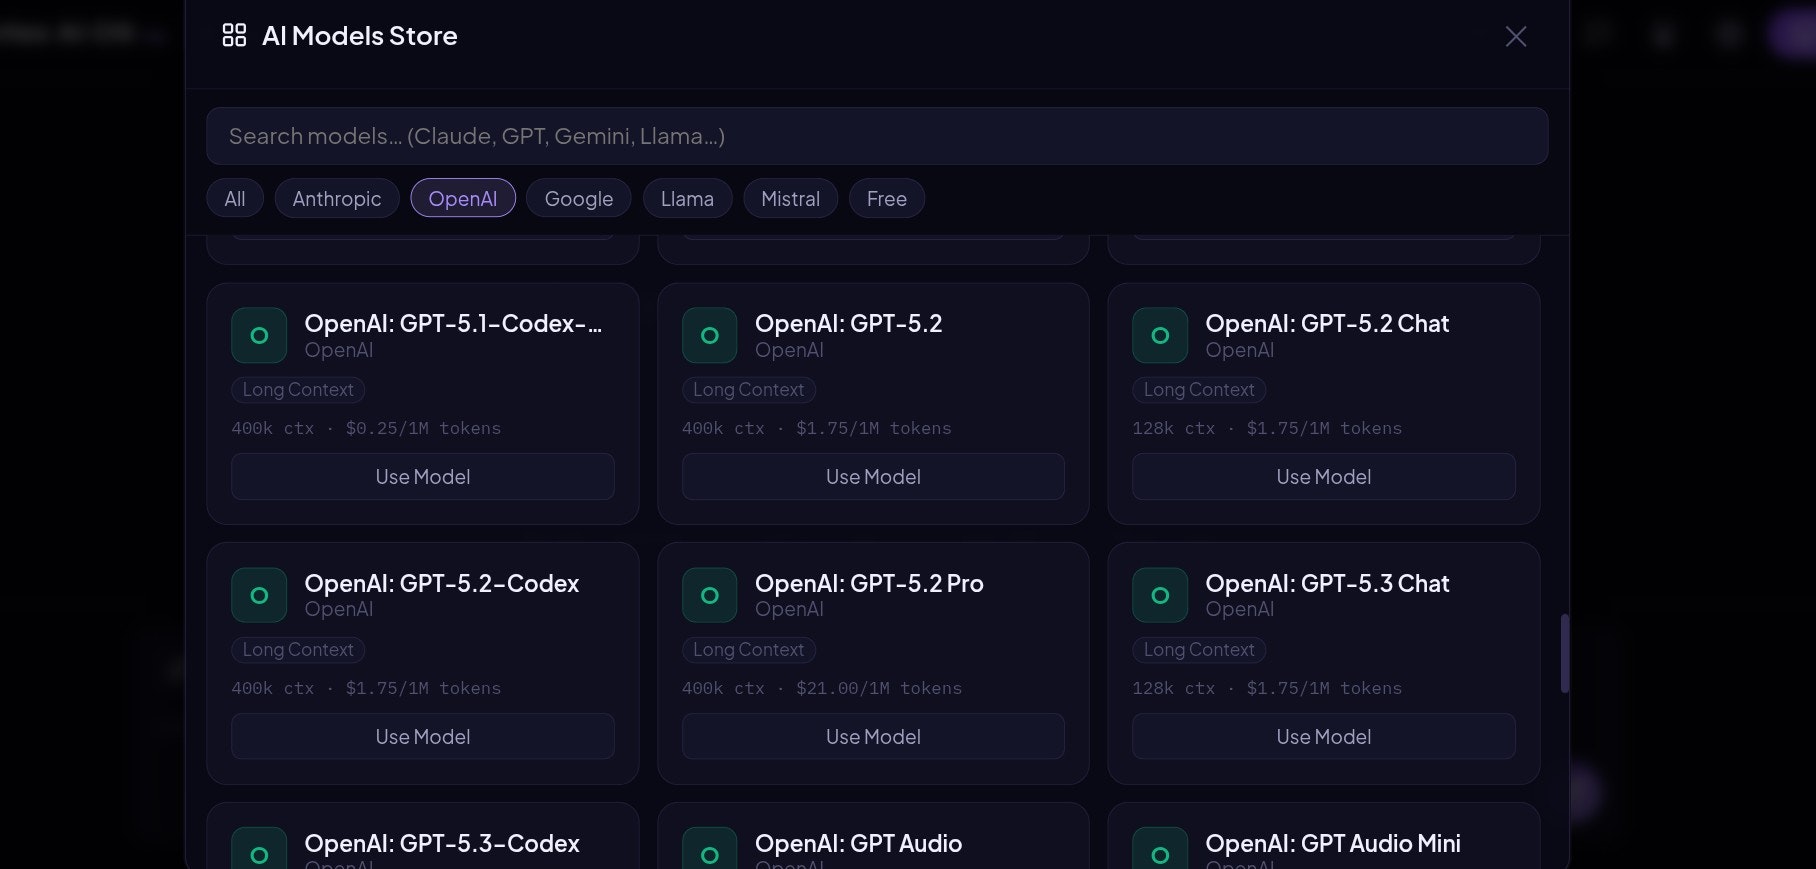Select the All filter chip

235,198
